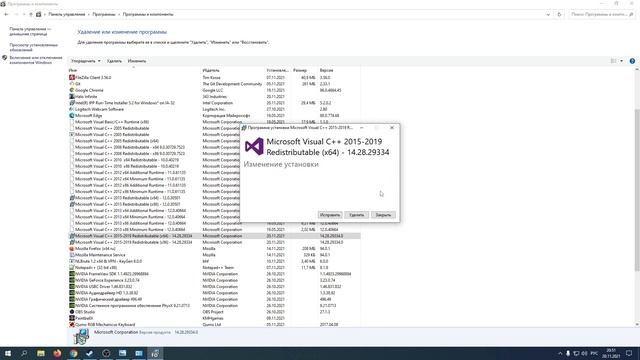Click the taskbar clock and date
Image resolution: width=640 pixels, height=360 pixels.
click(611, 353)
